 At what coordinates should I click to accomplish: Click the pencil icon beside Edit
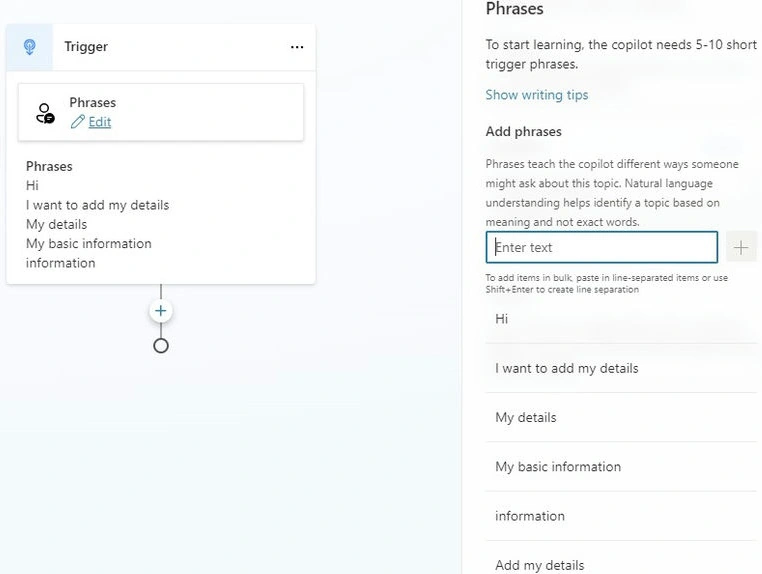click(77, 122)
